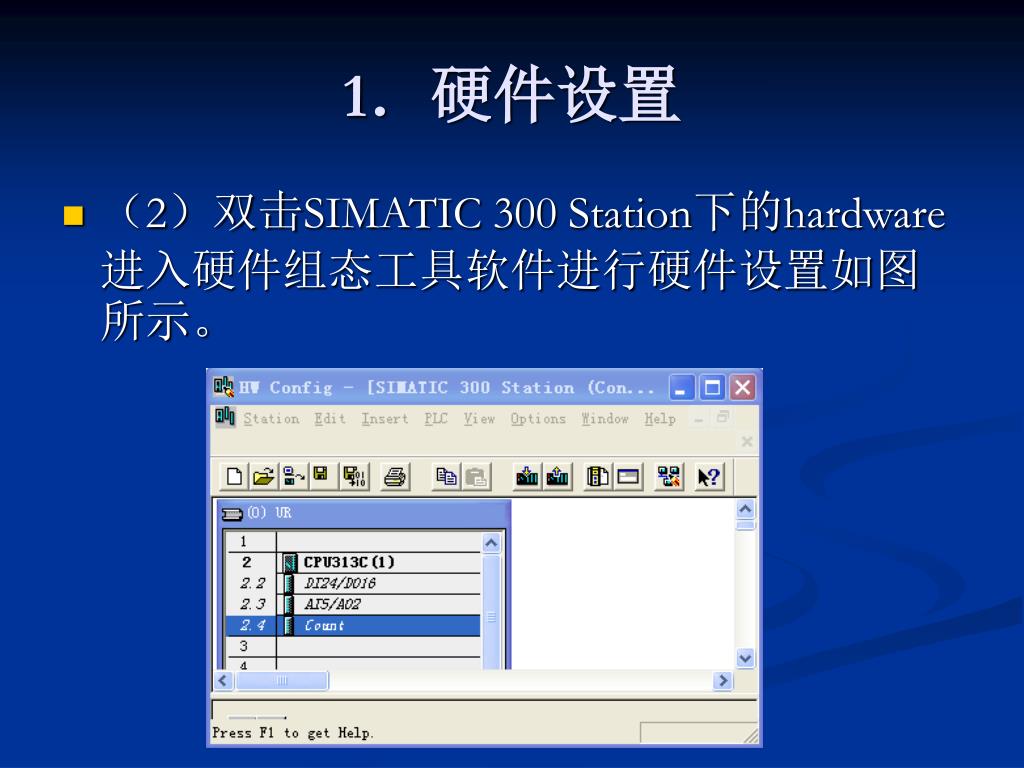
Task: Open the Edit menu
Action: point(330,419)
